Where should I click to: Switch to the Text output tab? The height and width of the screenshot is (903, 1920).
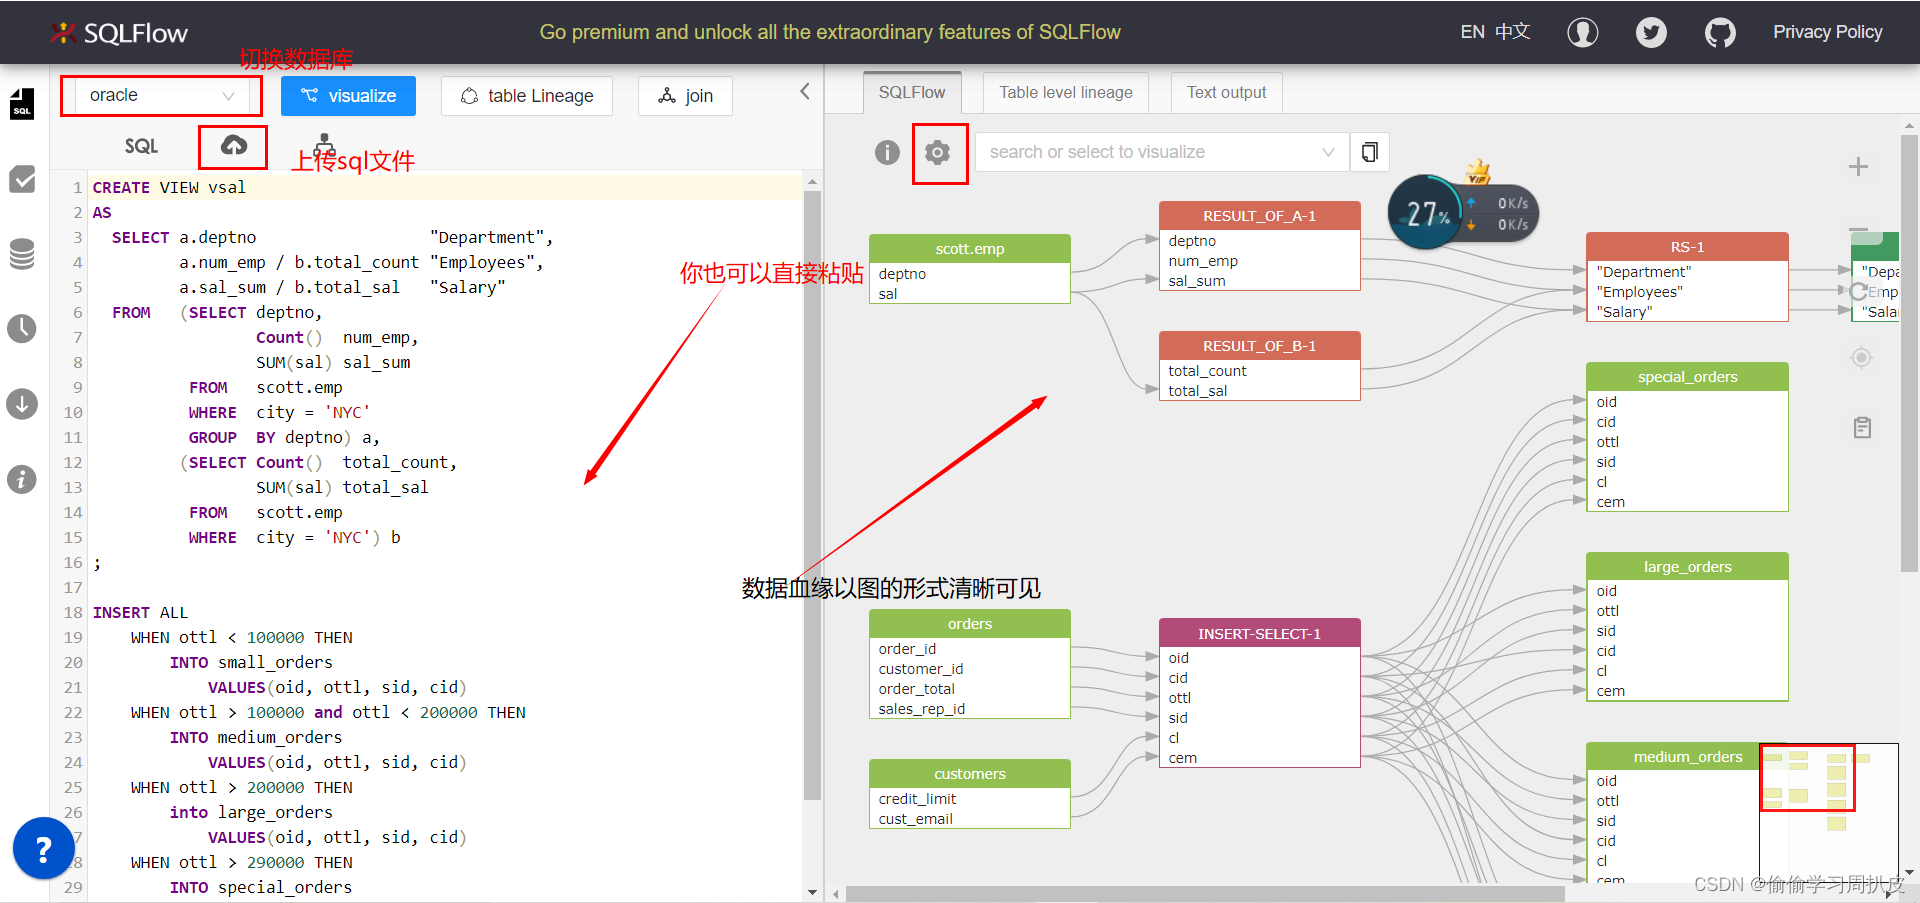1226,92
